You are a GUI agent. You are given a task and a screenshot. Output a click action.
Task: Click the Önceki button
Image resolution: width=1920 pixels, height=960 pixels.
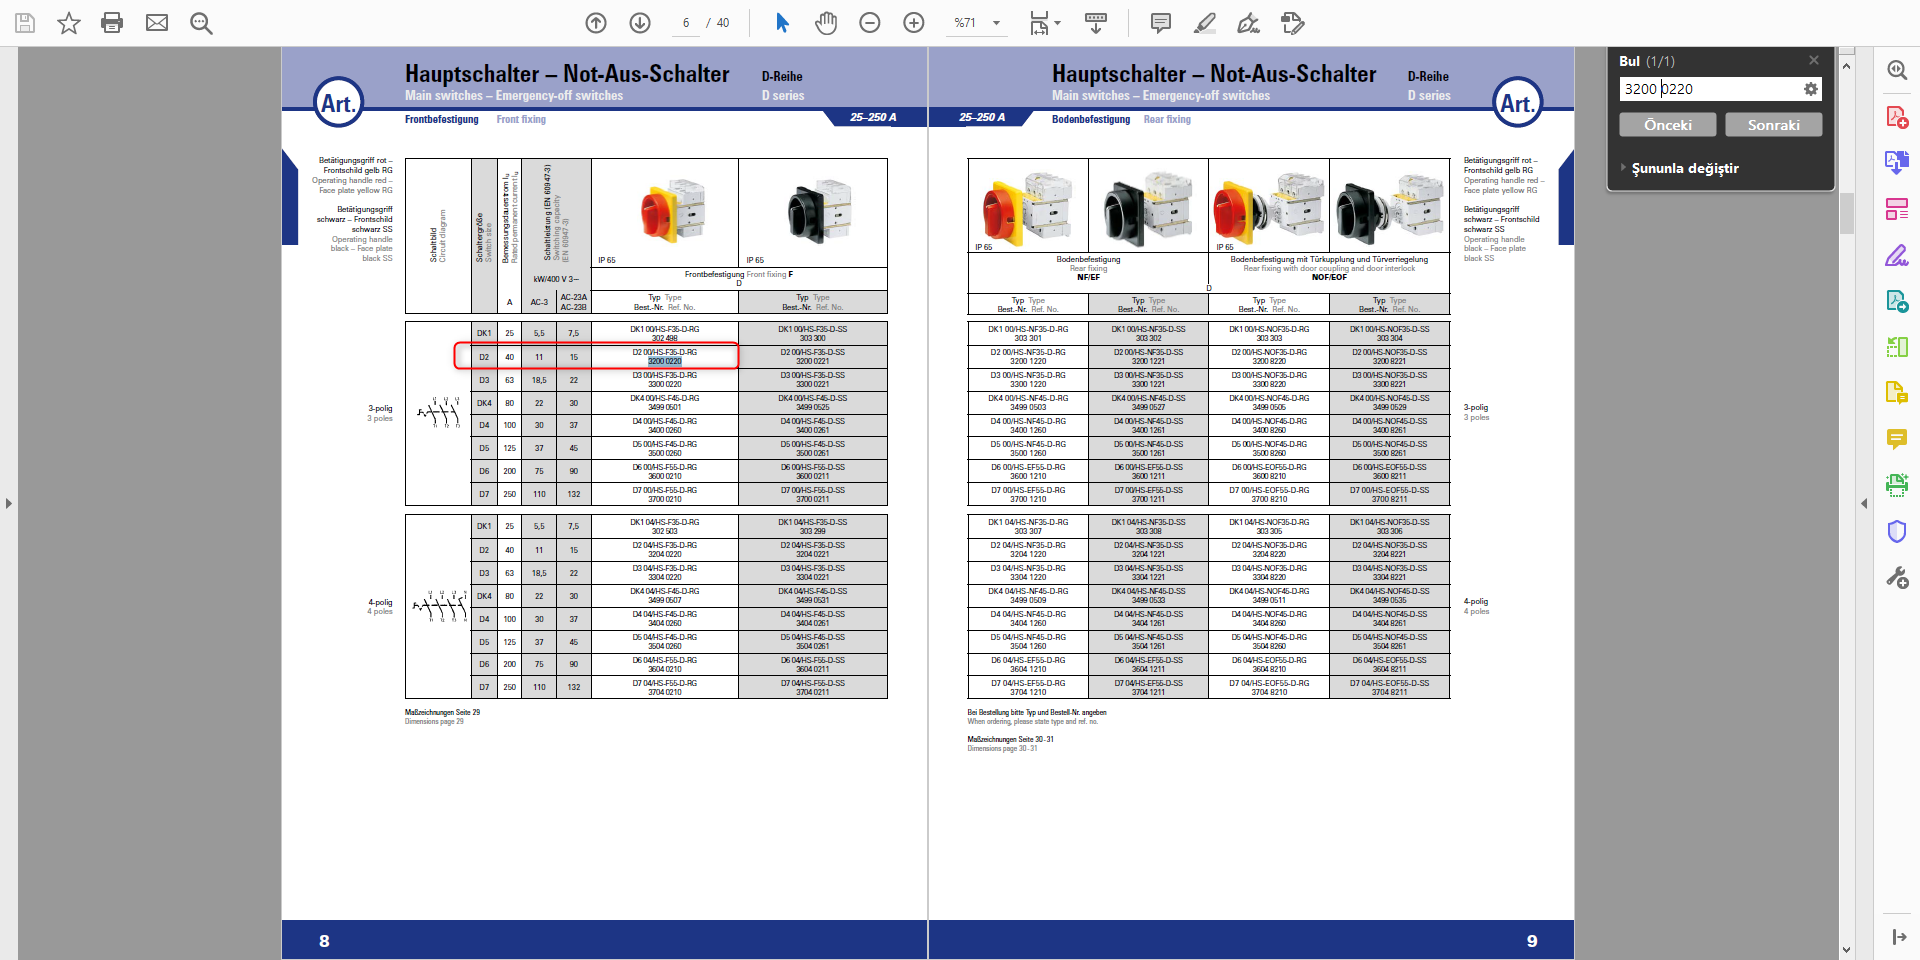[x=1668, y=125]
